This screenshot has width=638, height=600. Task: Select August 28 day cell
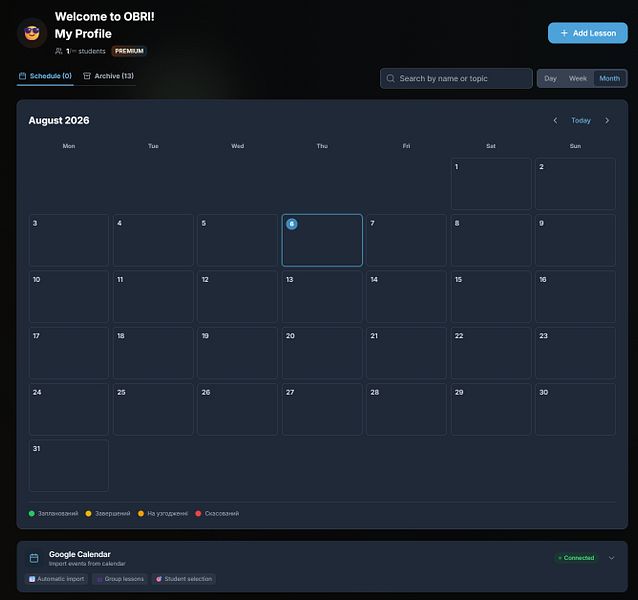tap(406, 409)
